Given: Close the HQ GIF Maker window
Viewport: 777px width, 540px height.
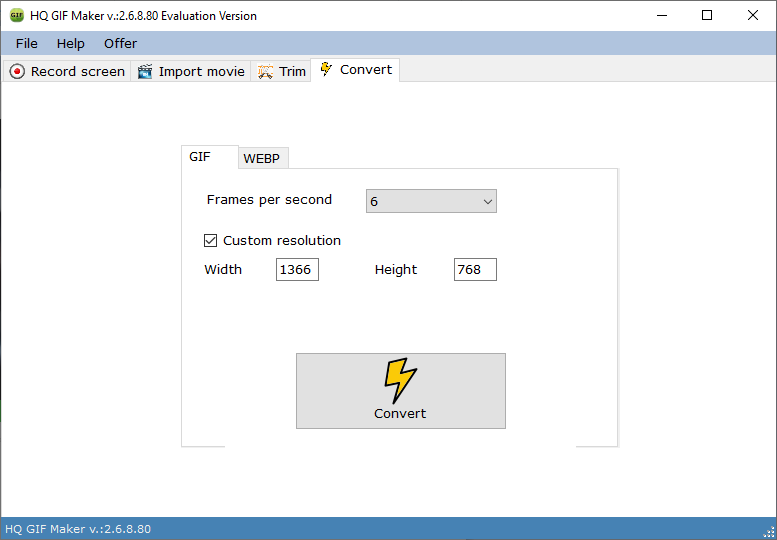Looking at the screenshot, I should coord(753,15).
